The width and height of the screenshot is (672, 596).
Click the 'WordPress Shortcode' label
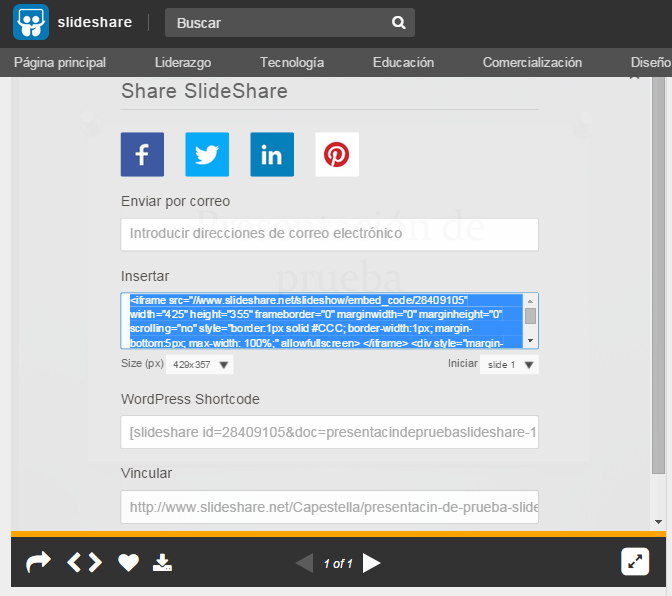coord(190,399)
